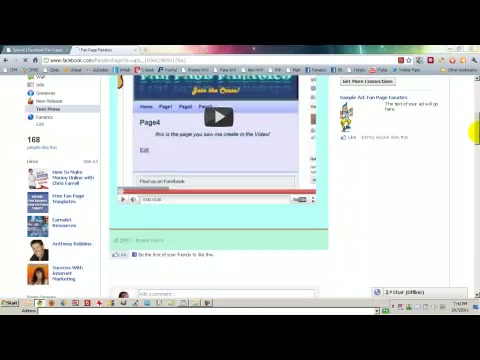Click the Add a comment field

tap(226, 294)
